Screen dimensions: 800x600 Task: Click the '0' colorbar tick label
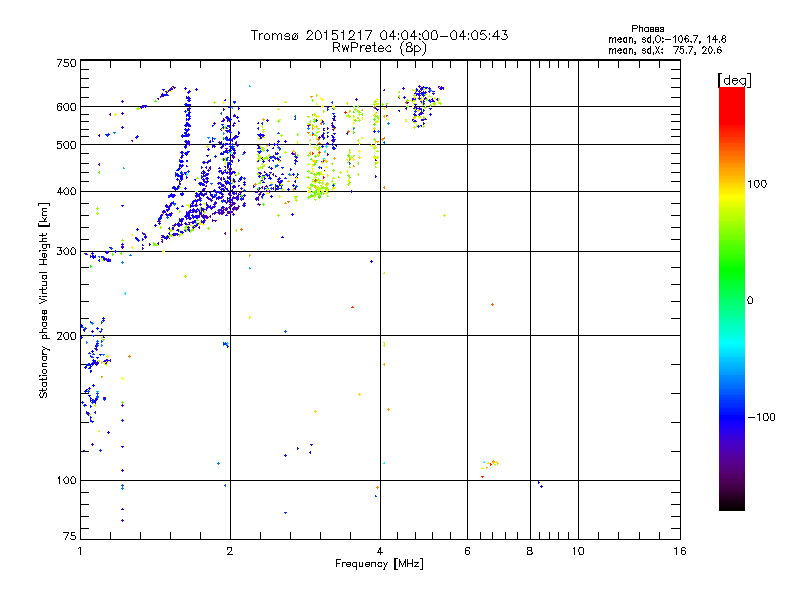pos(750,301)
